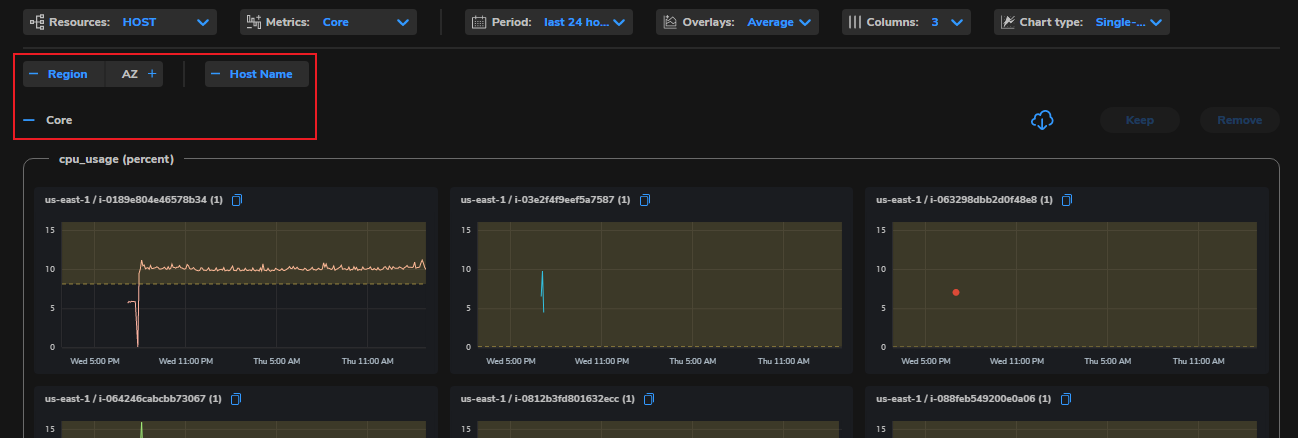The image size is (1298, 438).
Task: Open the Columns count dropdown
Action: (906, 22)
